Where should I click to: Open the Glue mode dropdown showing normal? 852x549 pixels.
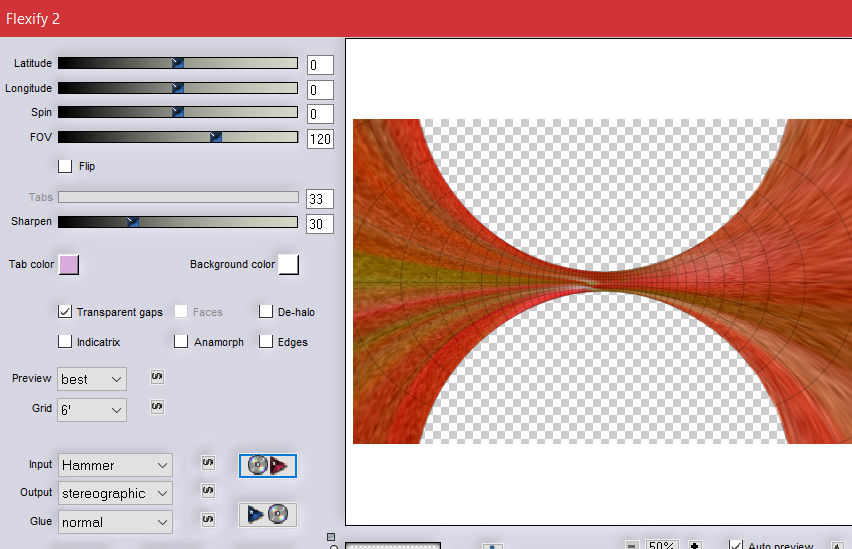115,522
